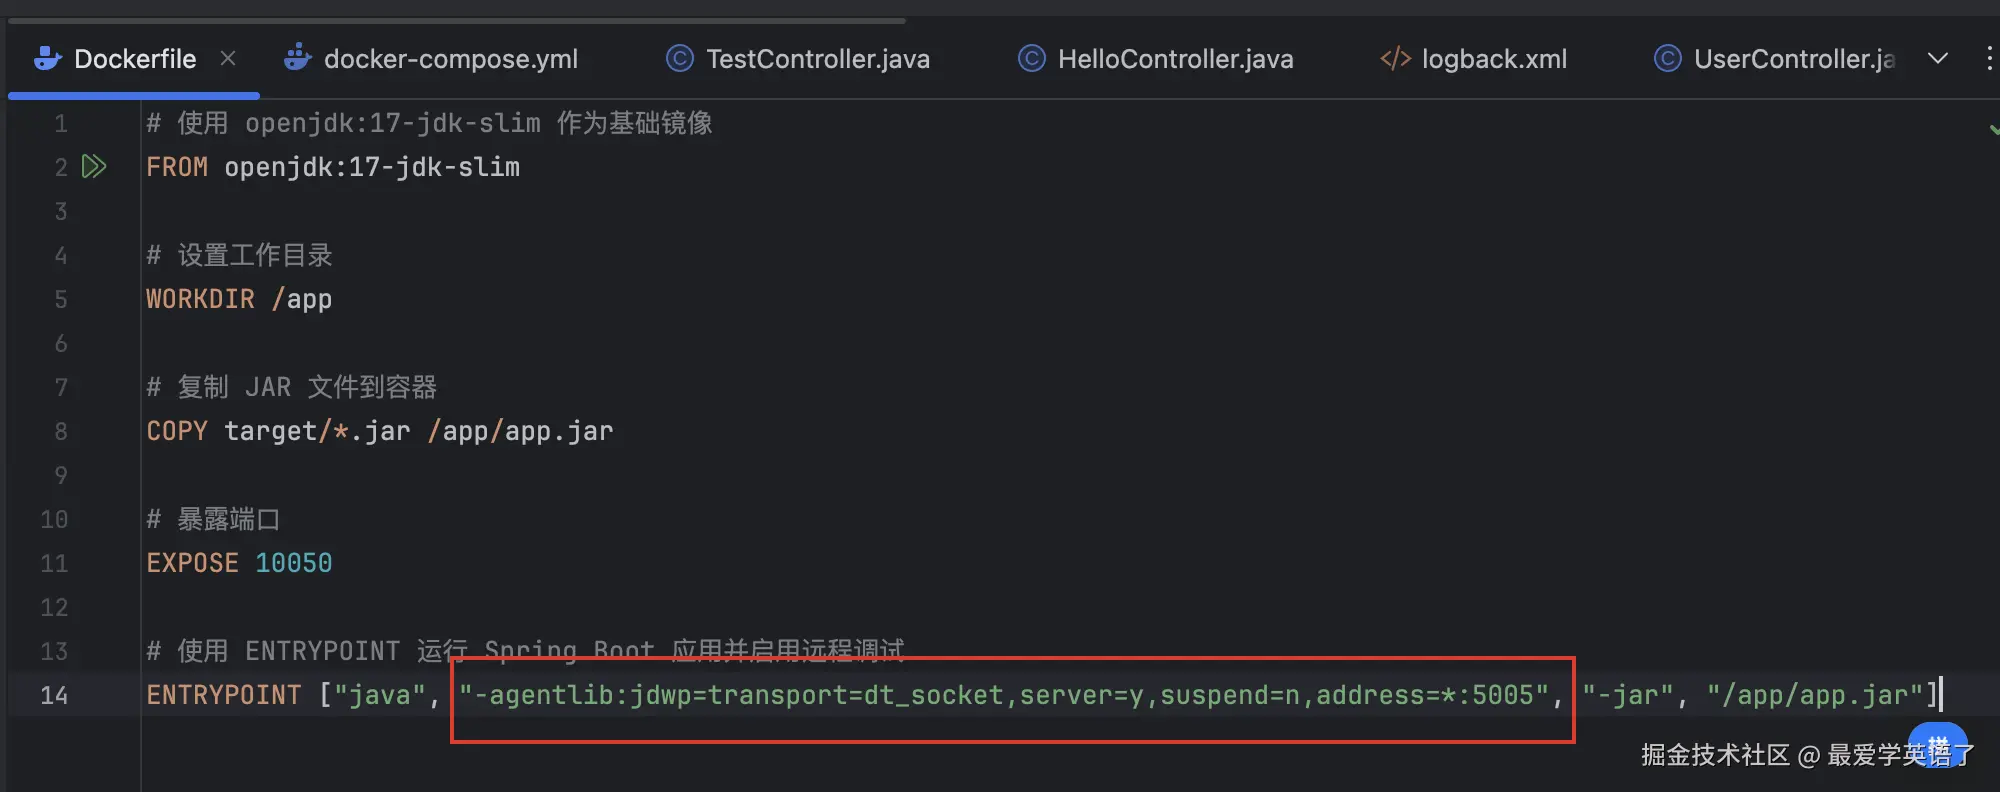
Task: Open the logback.xml tab
Action: (1474, 58)
